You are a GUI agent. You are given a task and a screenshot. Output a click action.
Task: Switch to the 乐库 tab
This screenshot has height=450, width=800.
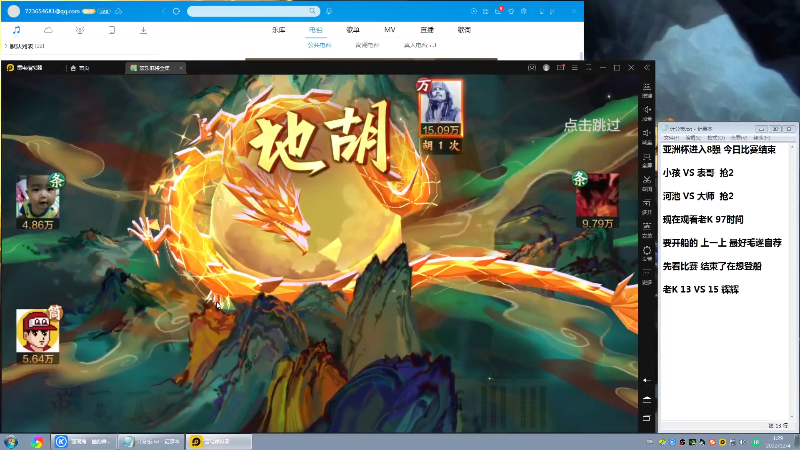pos(279,30)
